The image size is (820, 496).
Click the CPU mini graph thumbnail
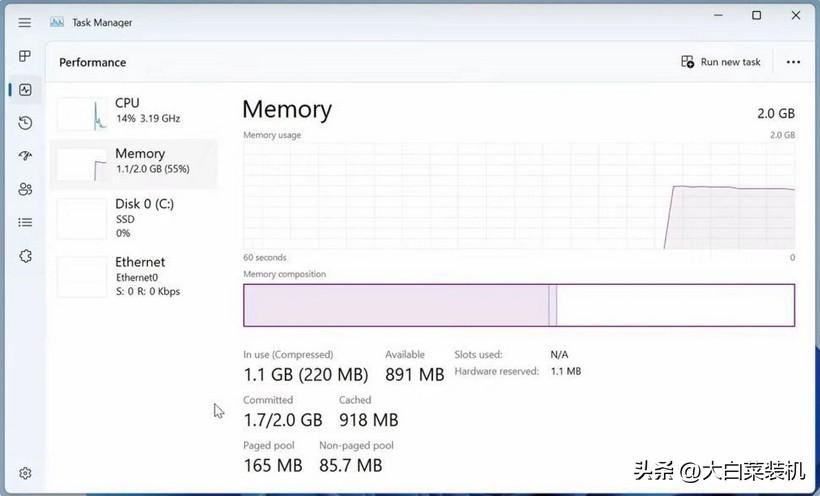point(82,113)
